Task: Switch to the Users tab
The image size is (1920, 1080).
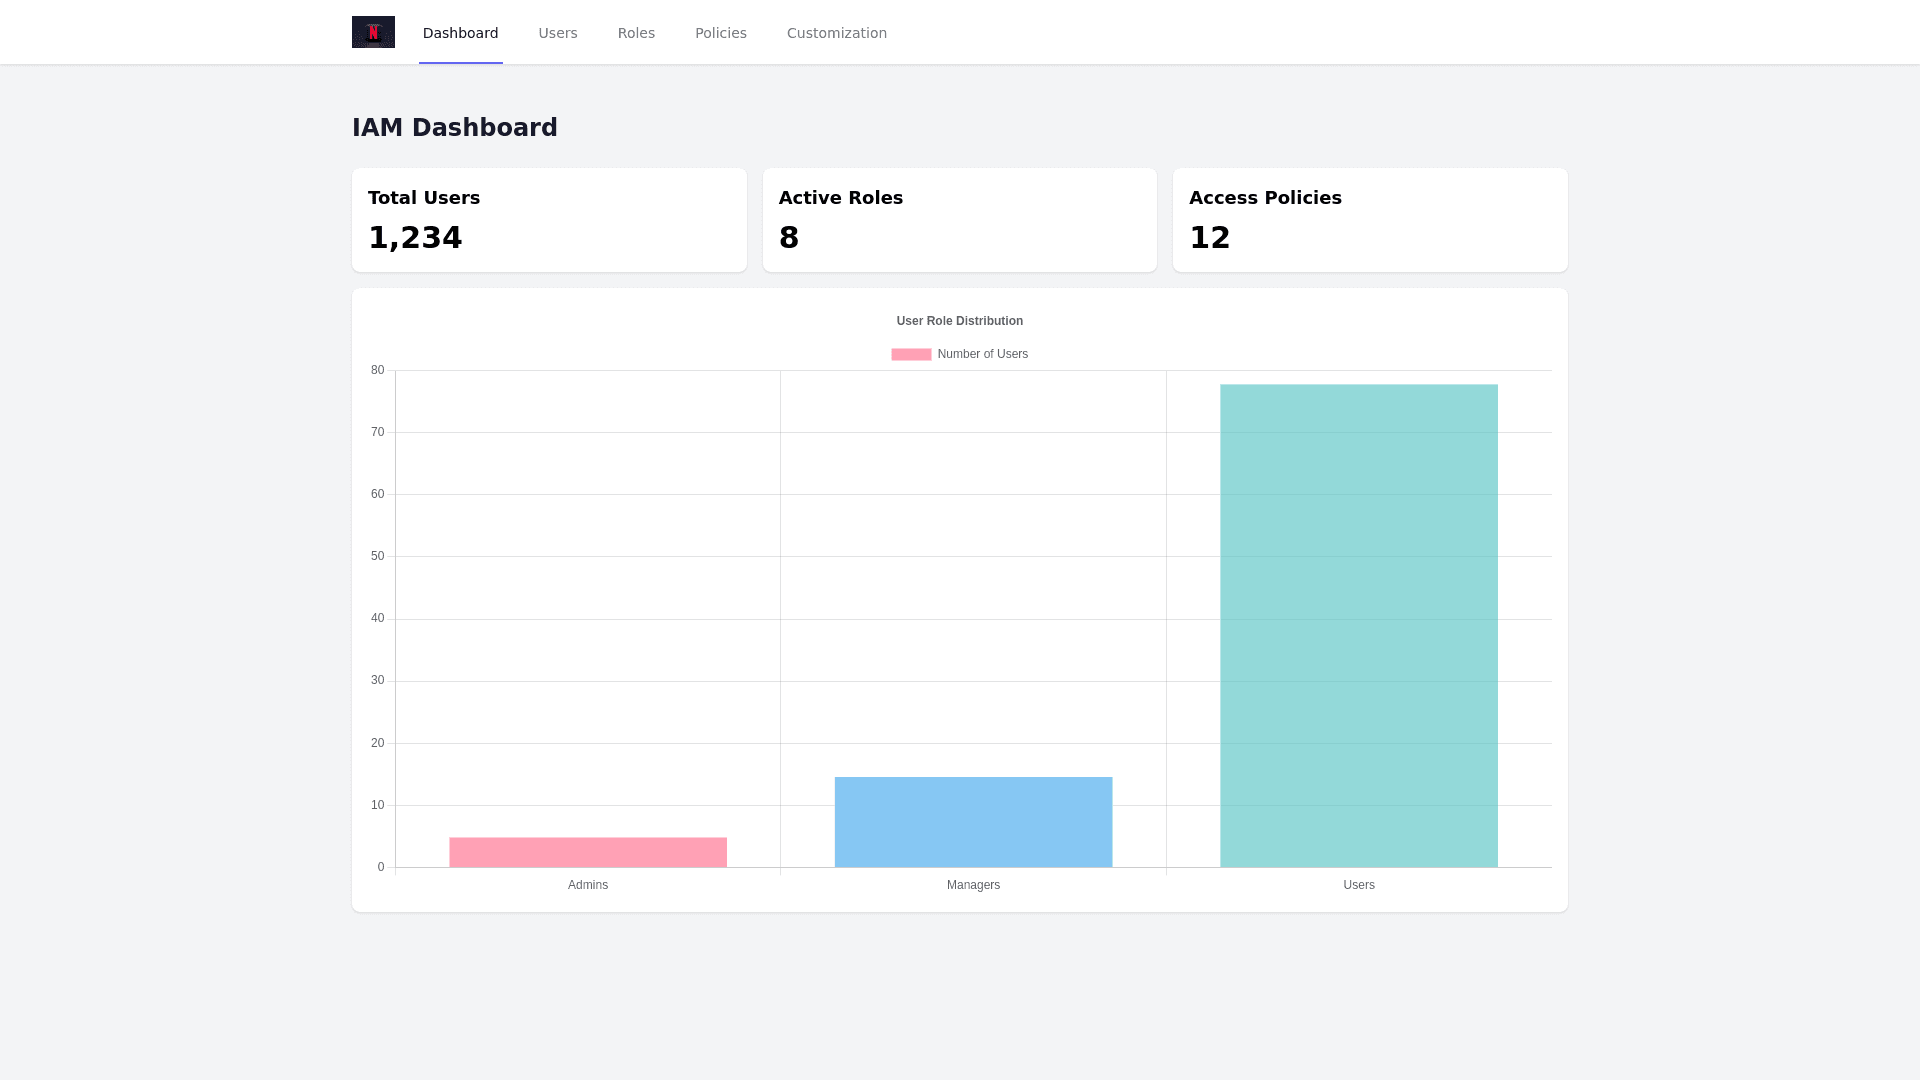Action: tap(558, 33)
